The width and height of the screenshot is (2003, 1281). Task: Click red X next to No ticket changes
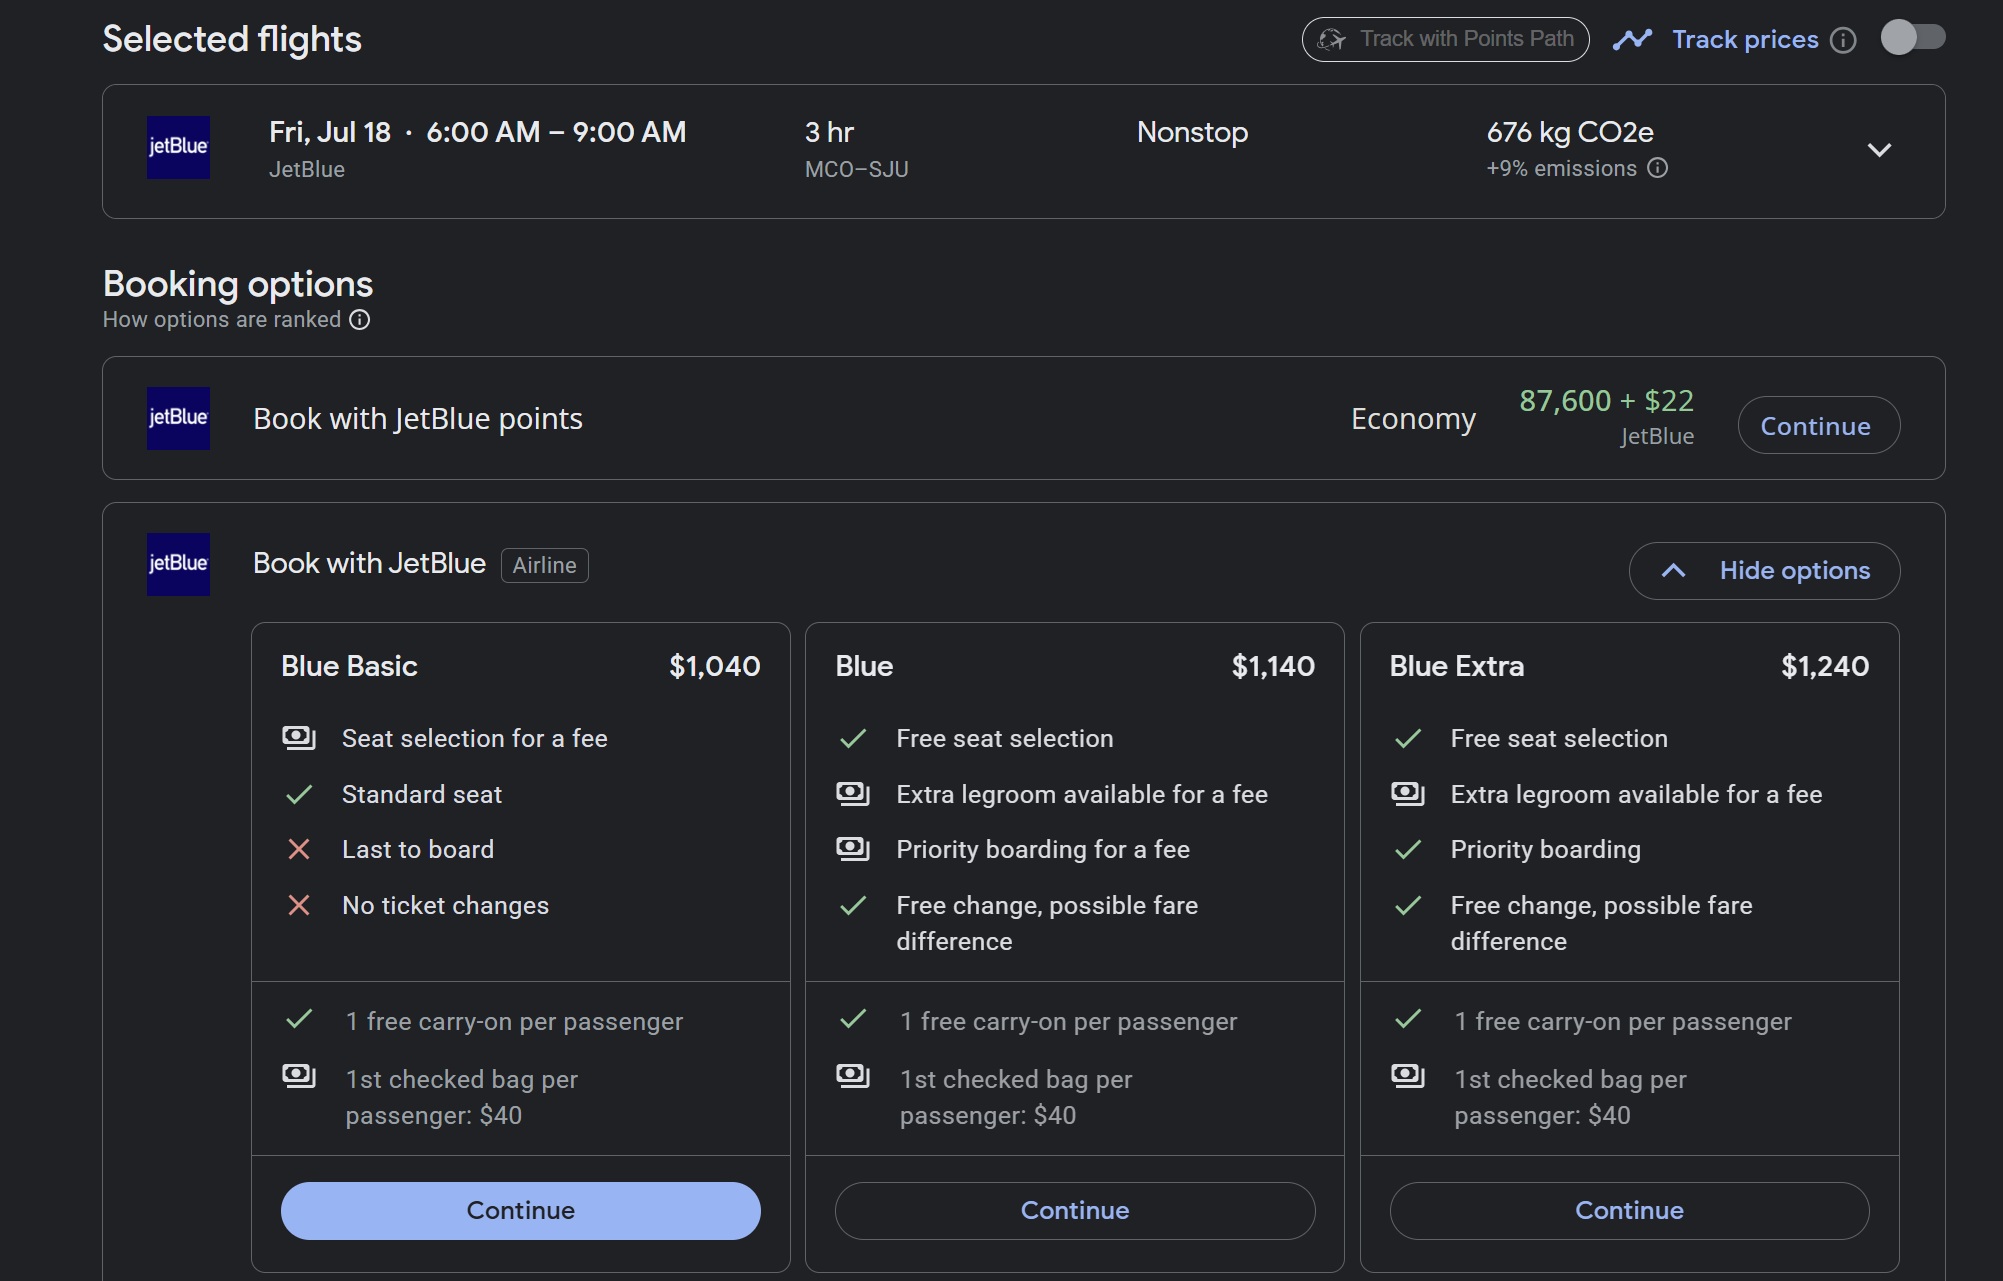pos(299,905)
